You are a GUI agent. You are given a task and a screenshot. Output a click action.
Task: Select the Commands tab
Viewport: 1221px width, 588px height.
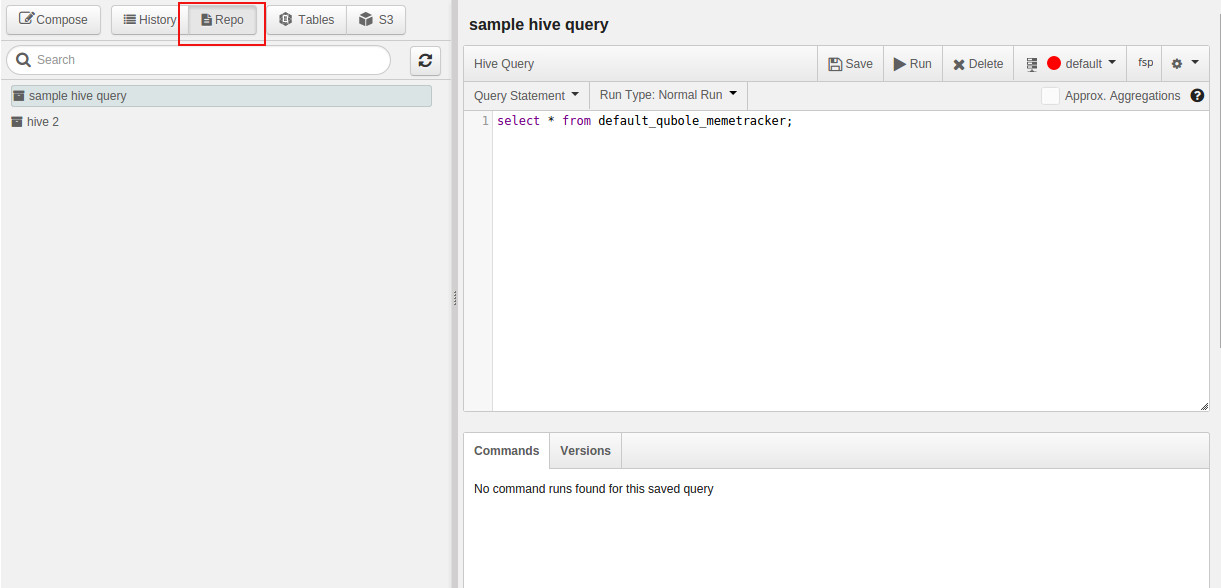[x=506, y=451]
